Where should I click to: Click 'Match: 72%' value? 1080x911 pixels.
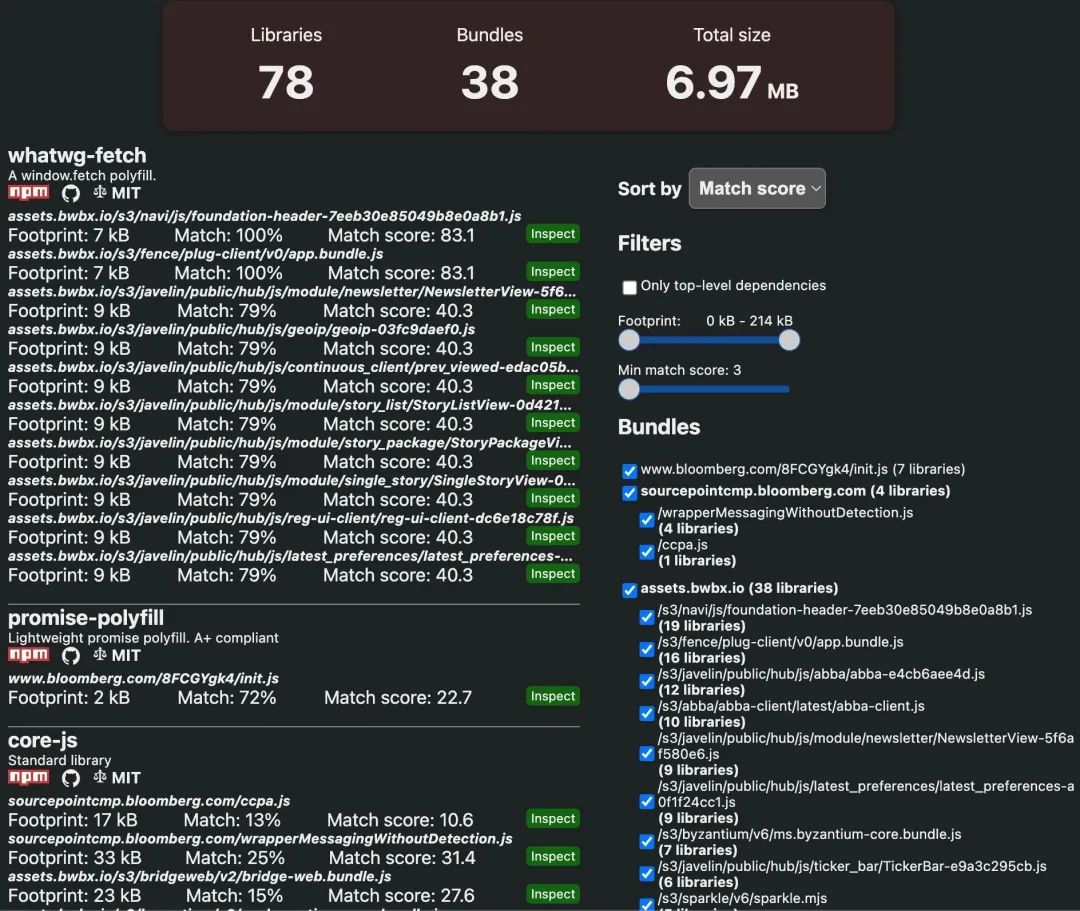[x=227, y=698]
